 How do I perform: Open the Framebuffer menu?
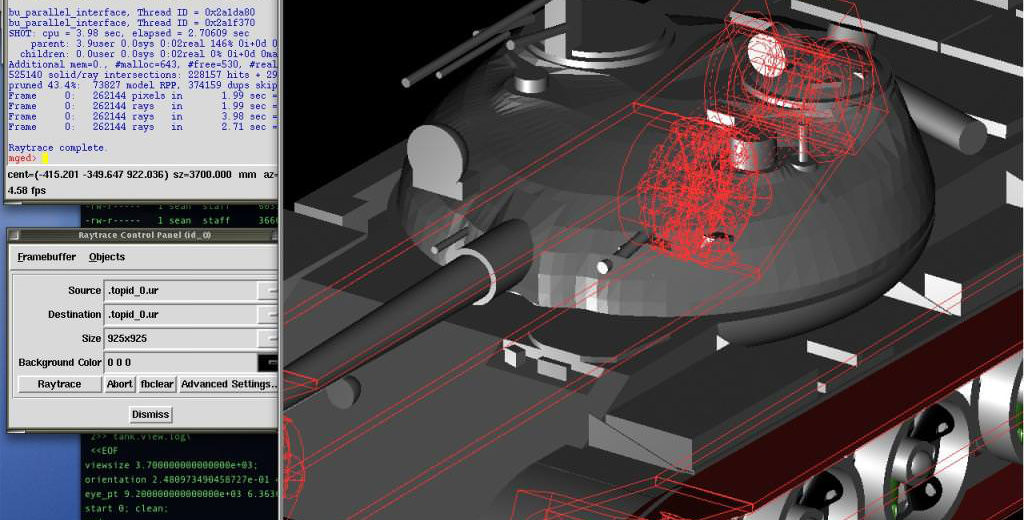(47, 257)
